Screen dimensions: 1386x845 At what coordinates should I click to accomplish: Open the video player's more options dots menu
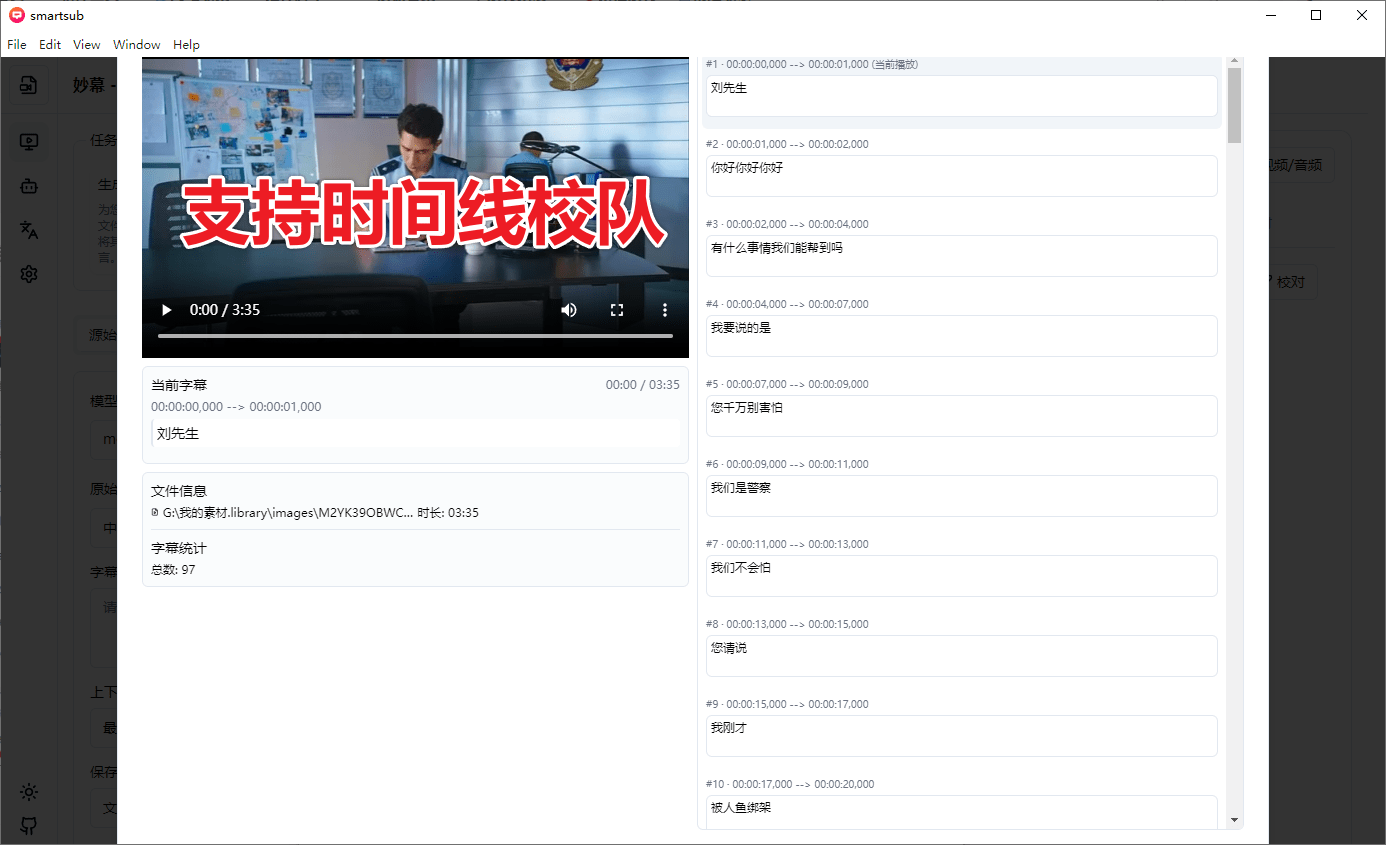point(665,310)
